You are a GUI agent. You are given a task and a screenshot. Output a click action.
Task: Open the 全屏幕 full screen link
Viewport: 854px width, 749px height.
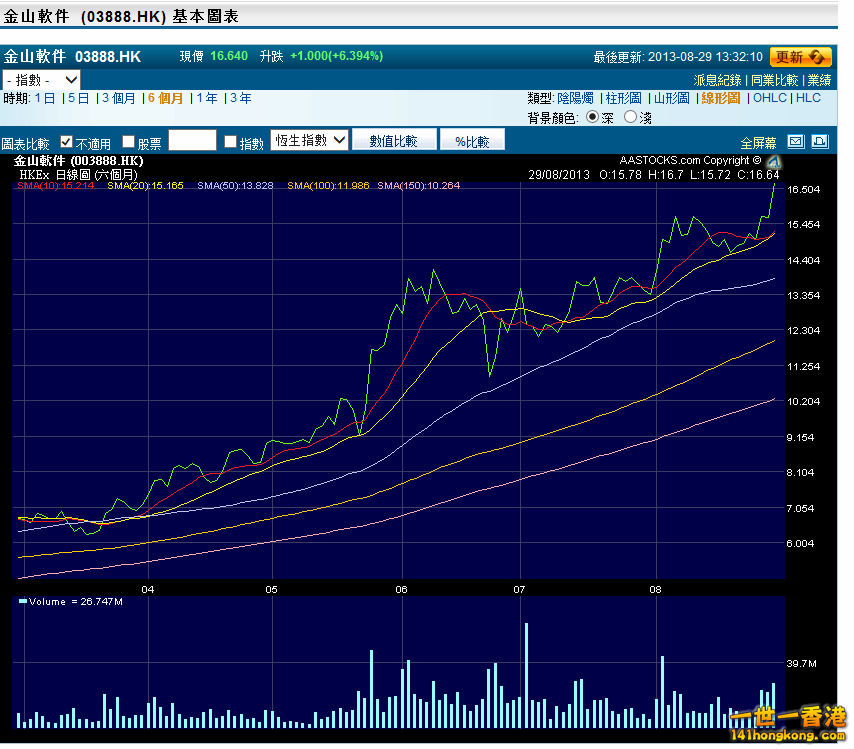(758, 143)
